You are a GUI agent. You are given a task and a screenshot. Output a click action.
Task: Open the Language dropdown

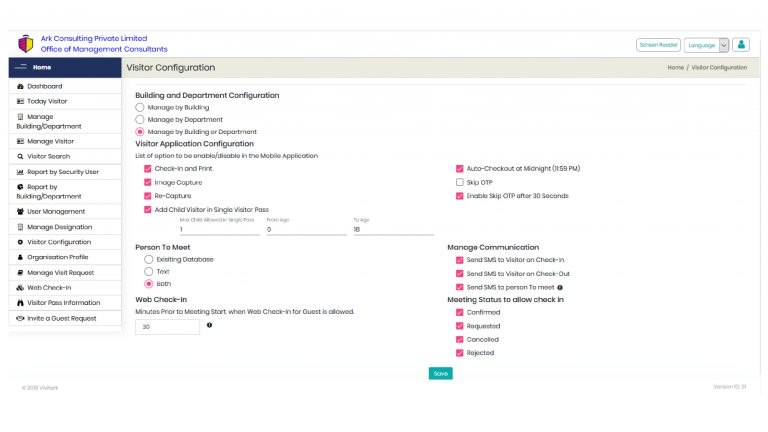coord(707,45)
